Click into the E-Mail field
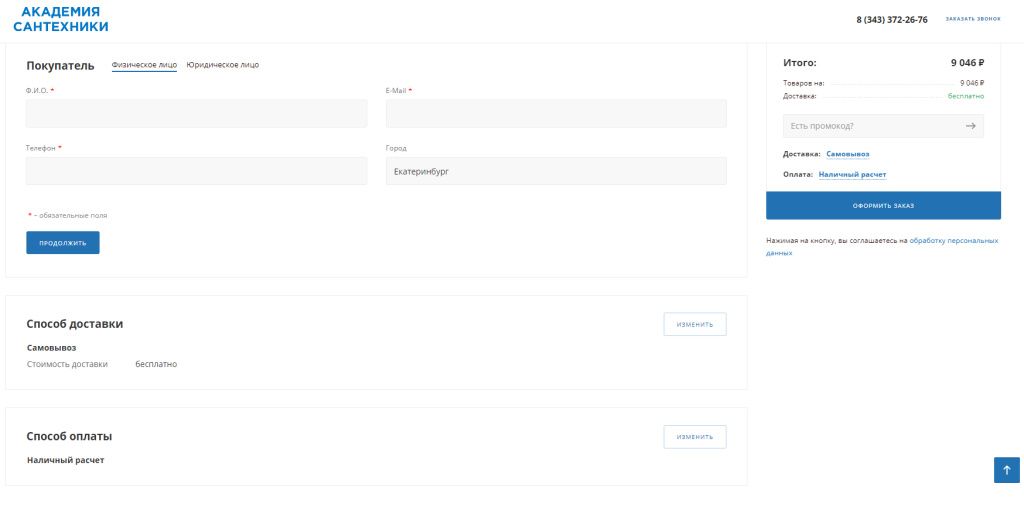This screenshot has height=507, width=1024. [x=556, y=114]
